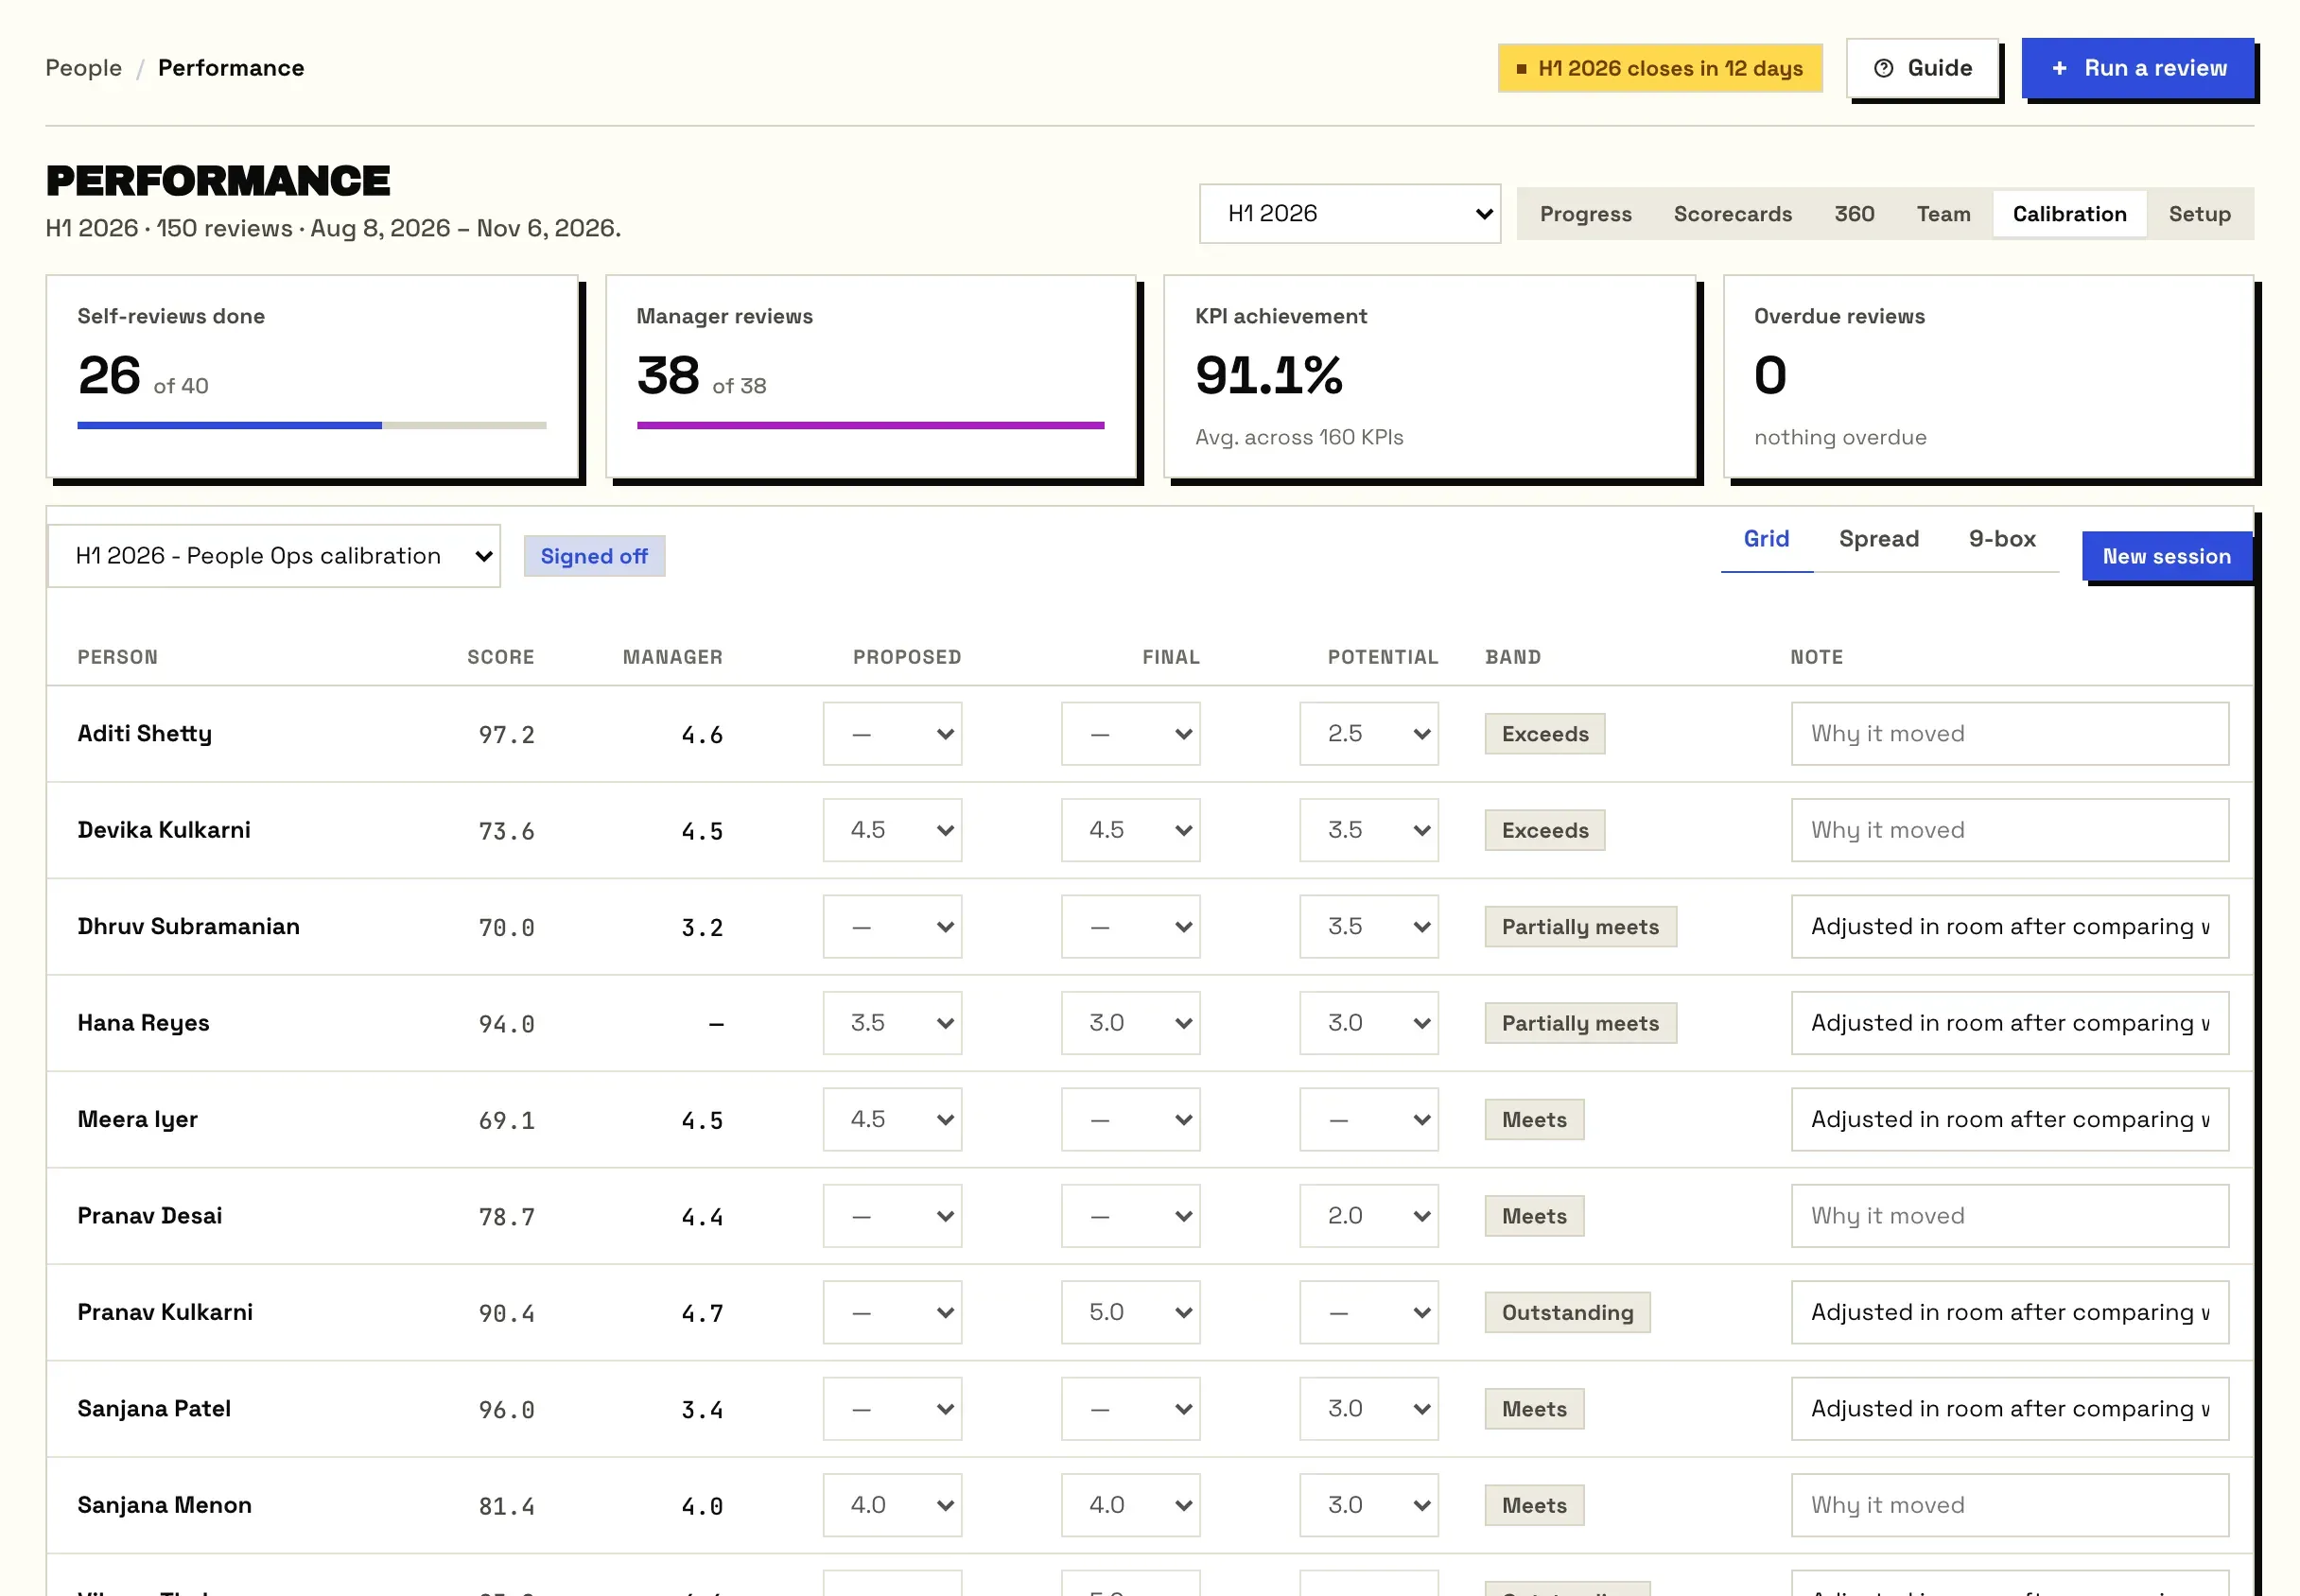Image resolution: width=2300 pixels, height=1596 pixels.
Task: Click the Person column header
Action: pos(118,657)
